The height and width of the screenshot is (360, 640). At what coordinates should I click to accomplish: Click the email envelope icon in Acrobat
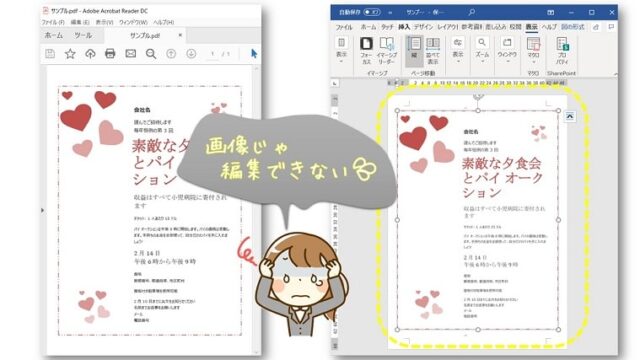coord(131,53)
